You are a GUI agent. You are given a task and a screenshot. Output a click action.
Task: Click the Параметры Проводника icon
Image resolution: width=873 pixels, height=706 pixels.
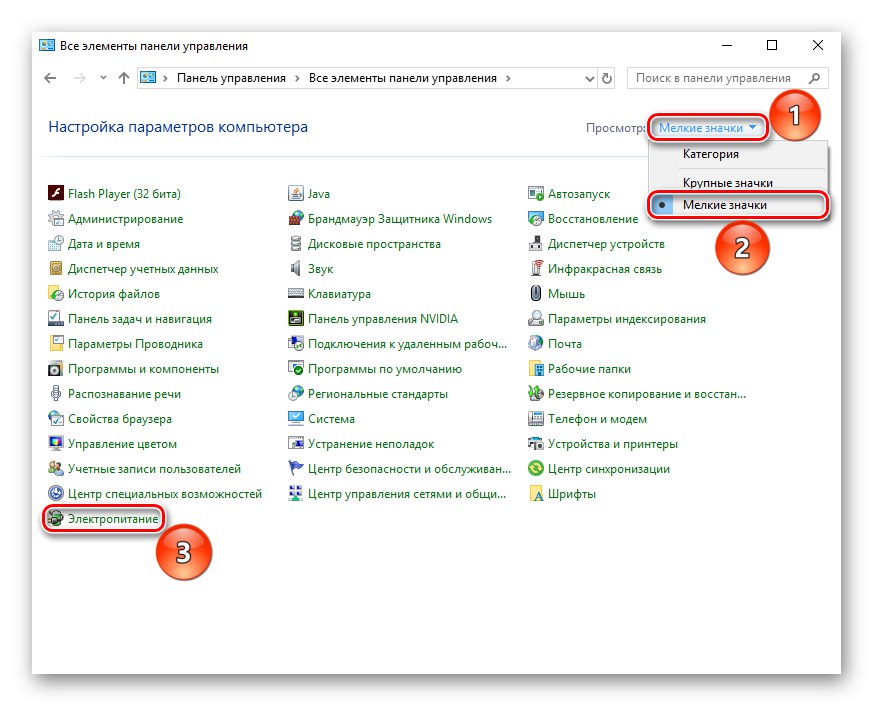click(x=56, y=344)
